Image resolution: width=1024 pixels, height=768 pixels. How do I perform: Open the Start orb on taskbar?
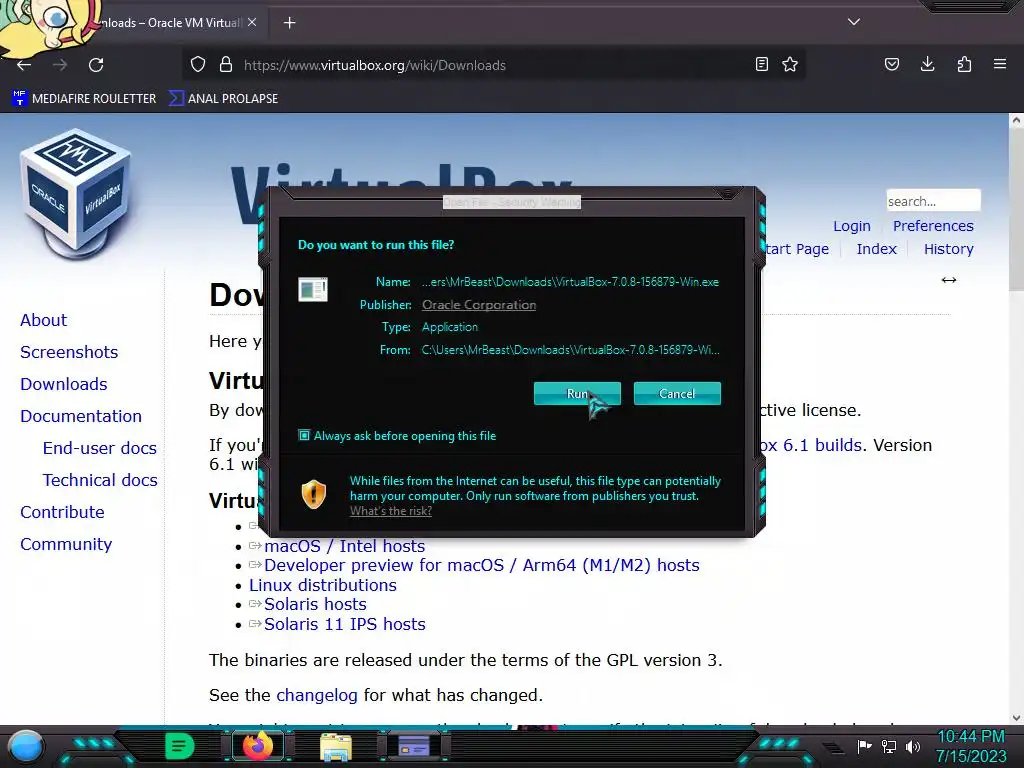coord(26,747)
